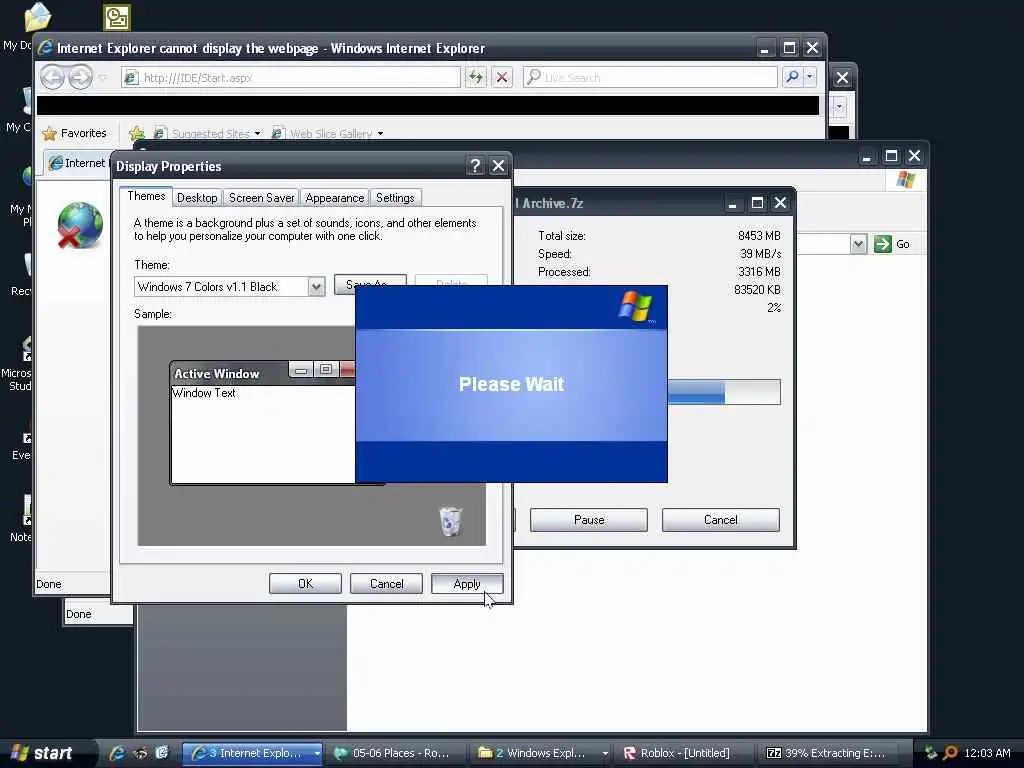The height and width of the screenshot is (768, 1024).
Task: Click Apply in Display Properties
Action: click(467, 584)
